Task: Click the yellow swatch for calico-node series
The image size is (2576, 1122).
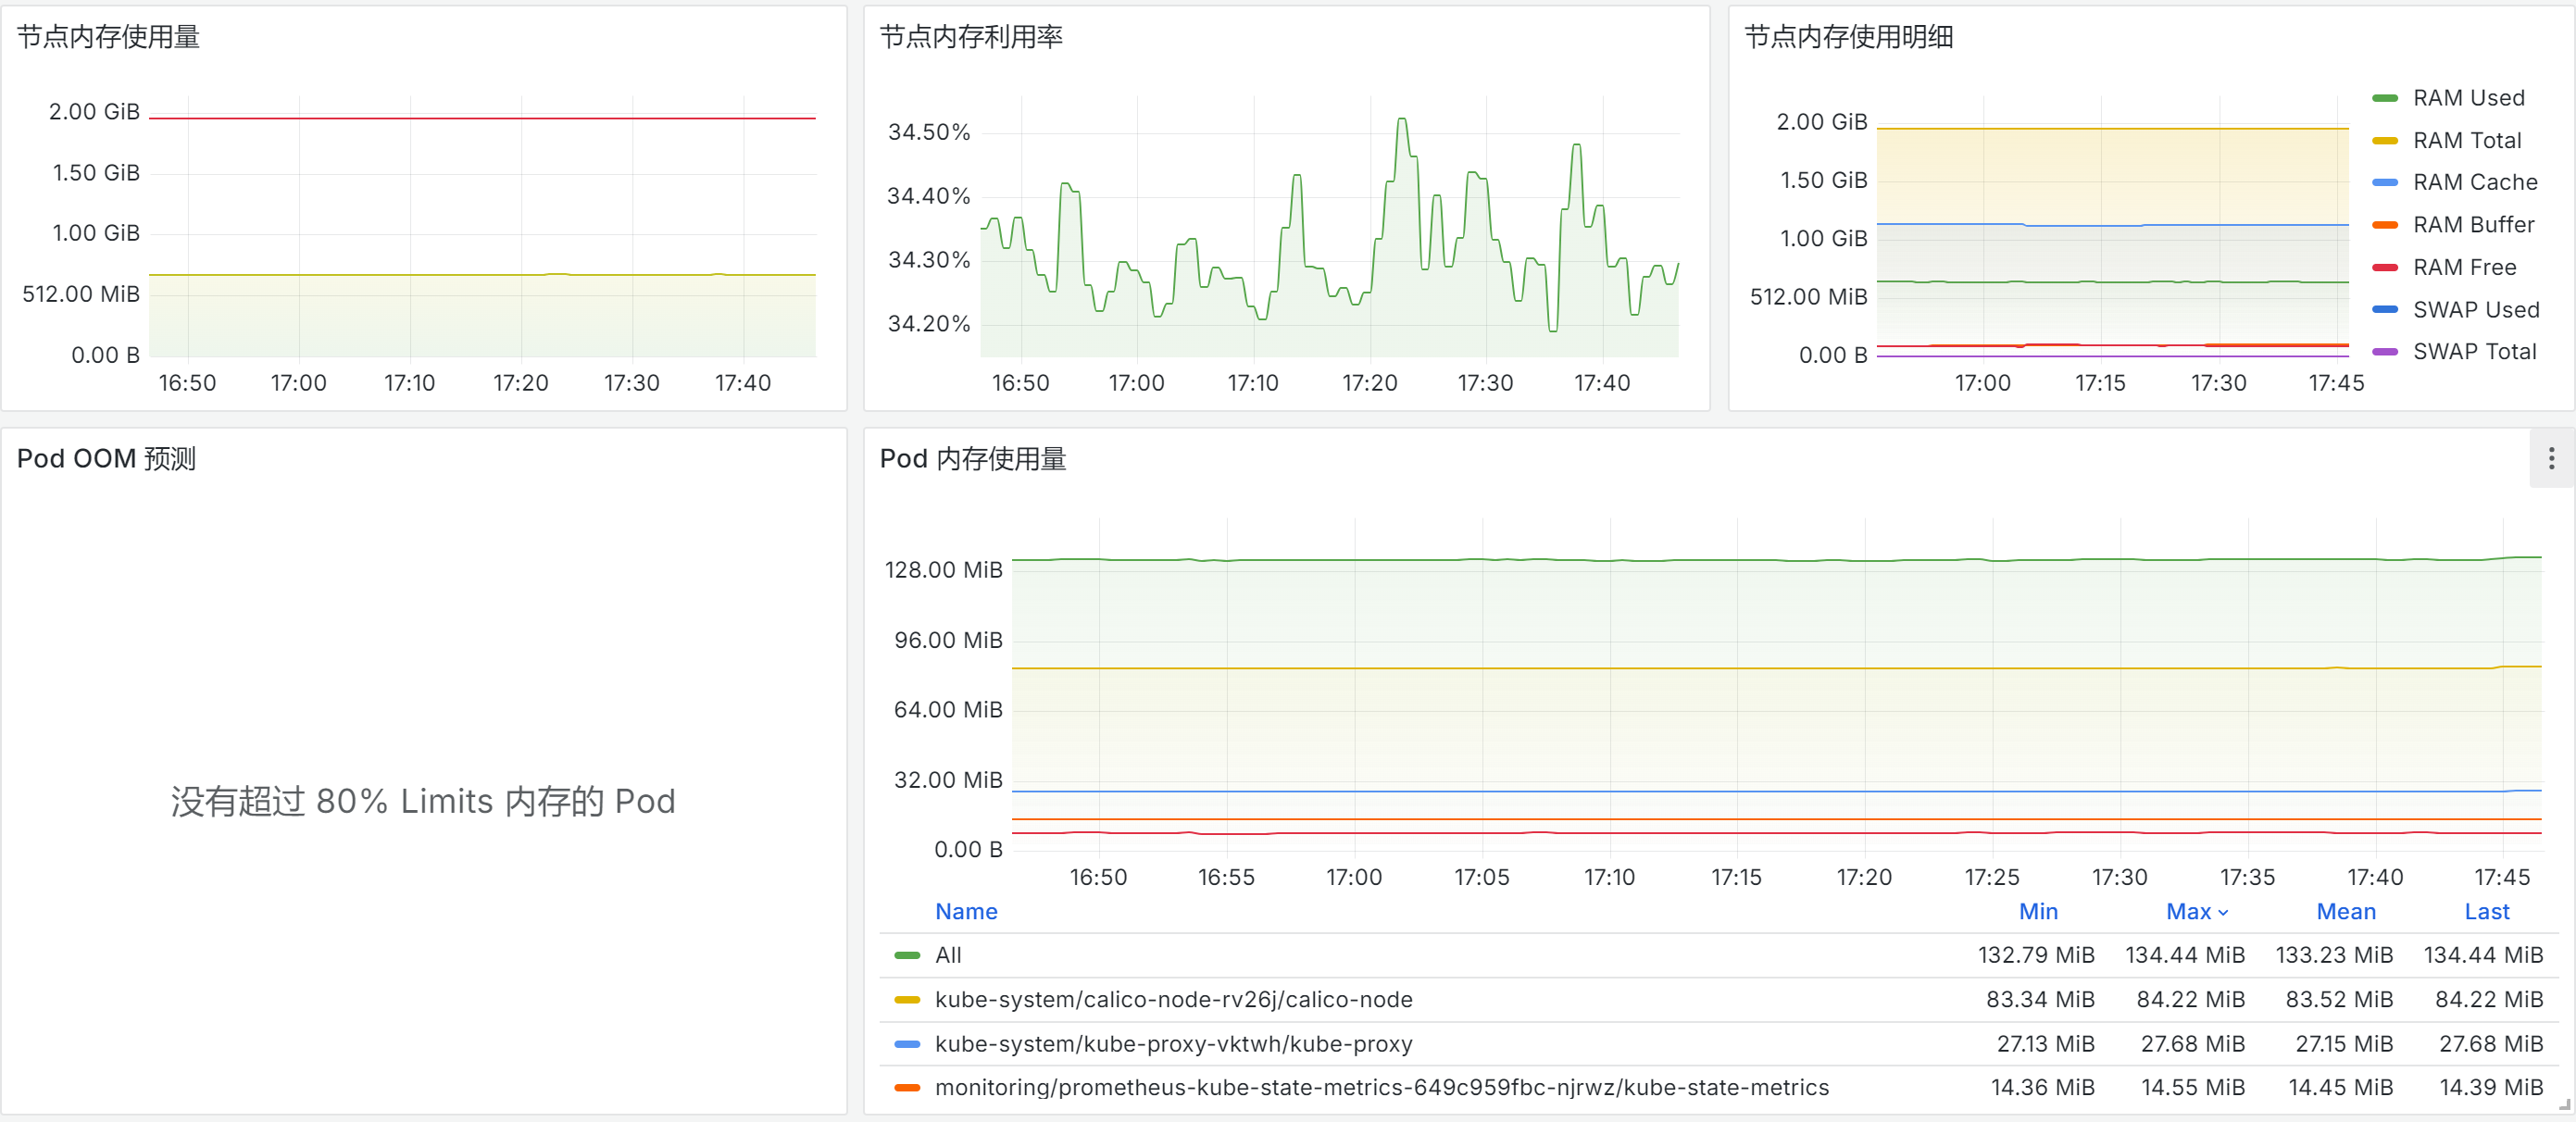Action: click(x=907, y=1000)
